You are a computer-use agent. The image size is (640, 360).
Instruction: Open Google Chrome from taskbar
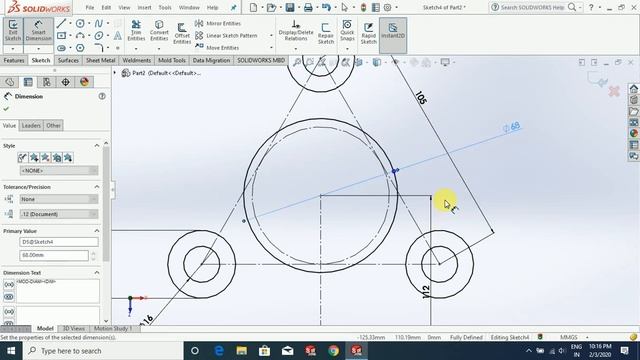click(x=333, y=351)
